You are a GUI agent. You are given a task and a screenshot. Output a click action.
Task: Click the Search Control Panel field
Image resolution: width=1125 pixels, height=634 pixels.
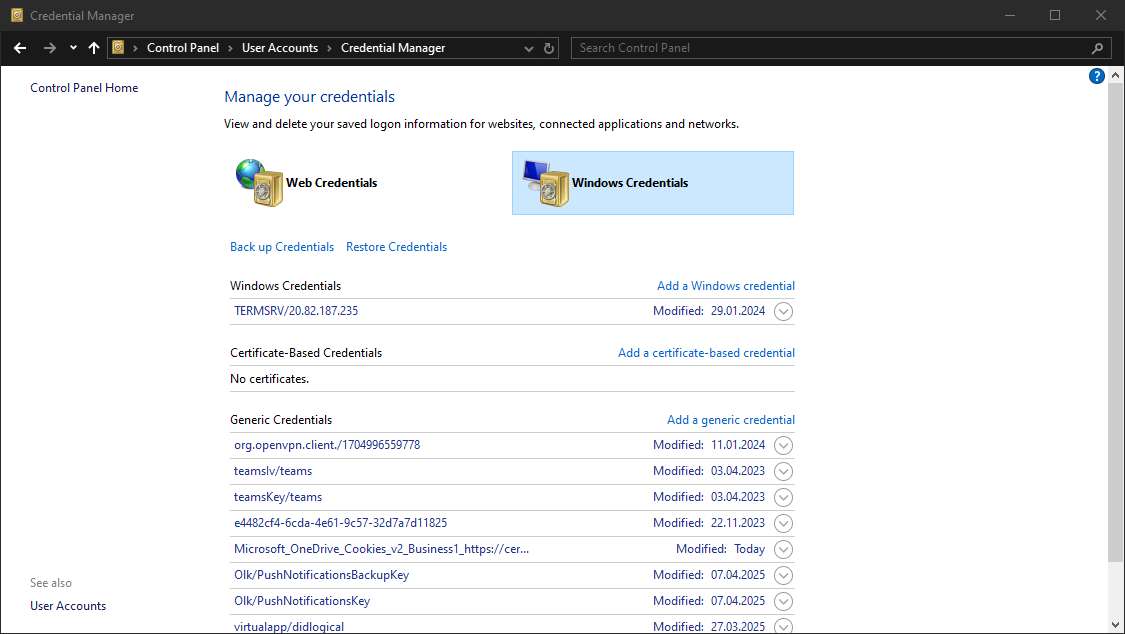tap(830, 48)
